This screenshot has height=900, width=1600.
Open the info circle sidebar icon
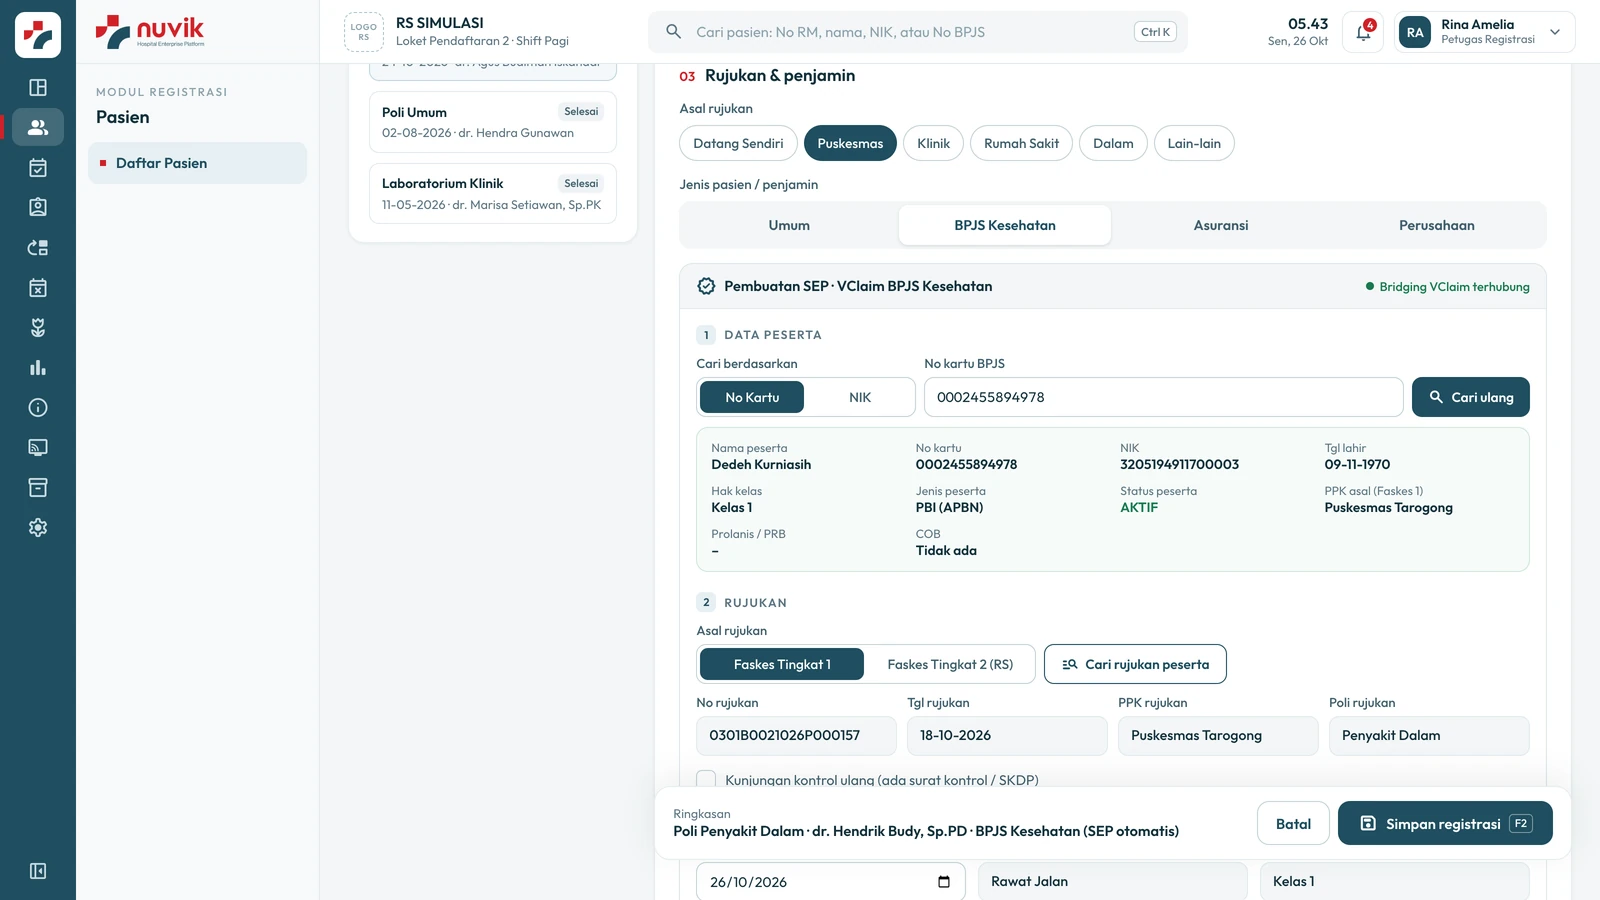coord(38,407)
